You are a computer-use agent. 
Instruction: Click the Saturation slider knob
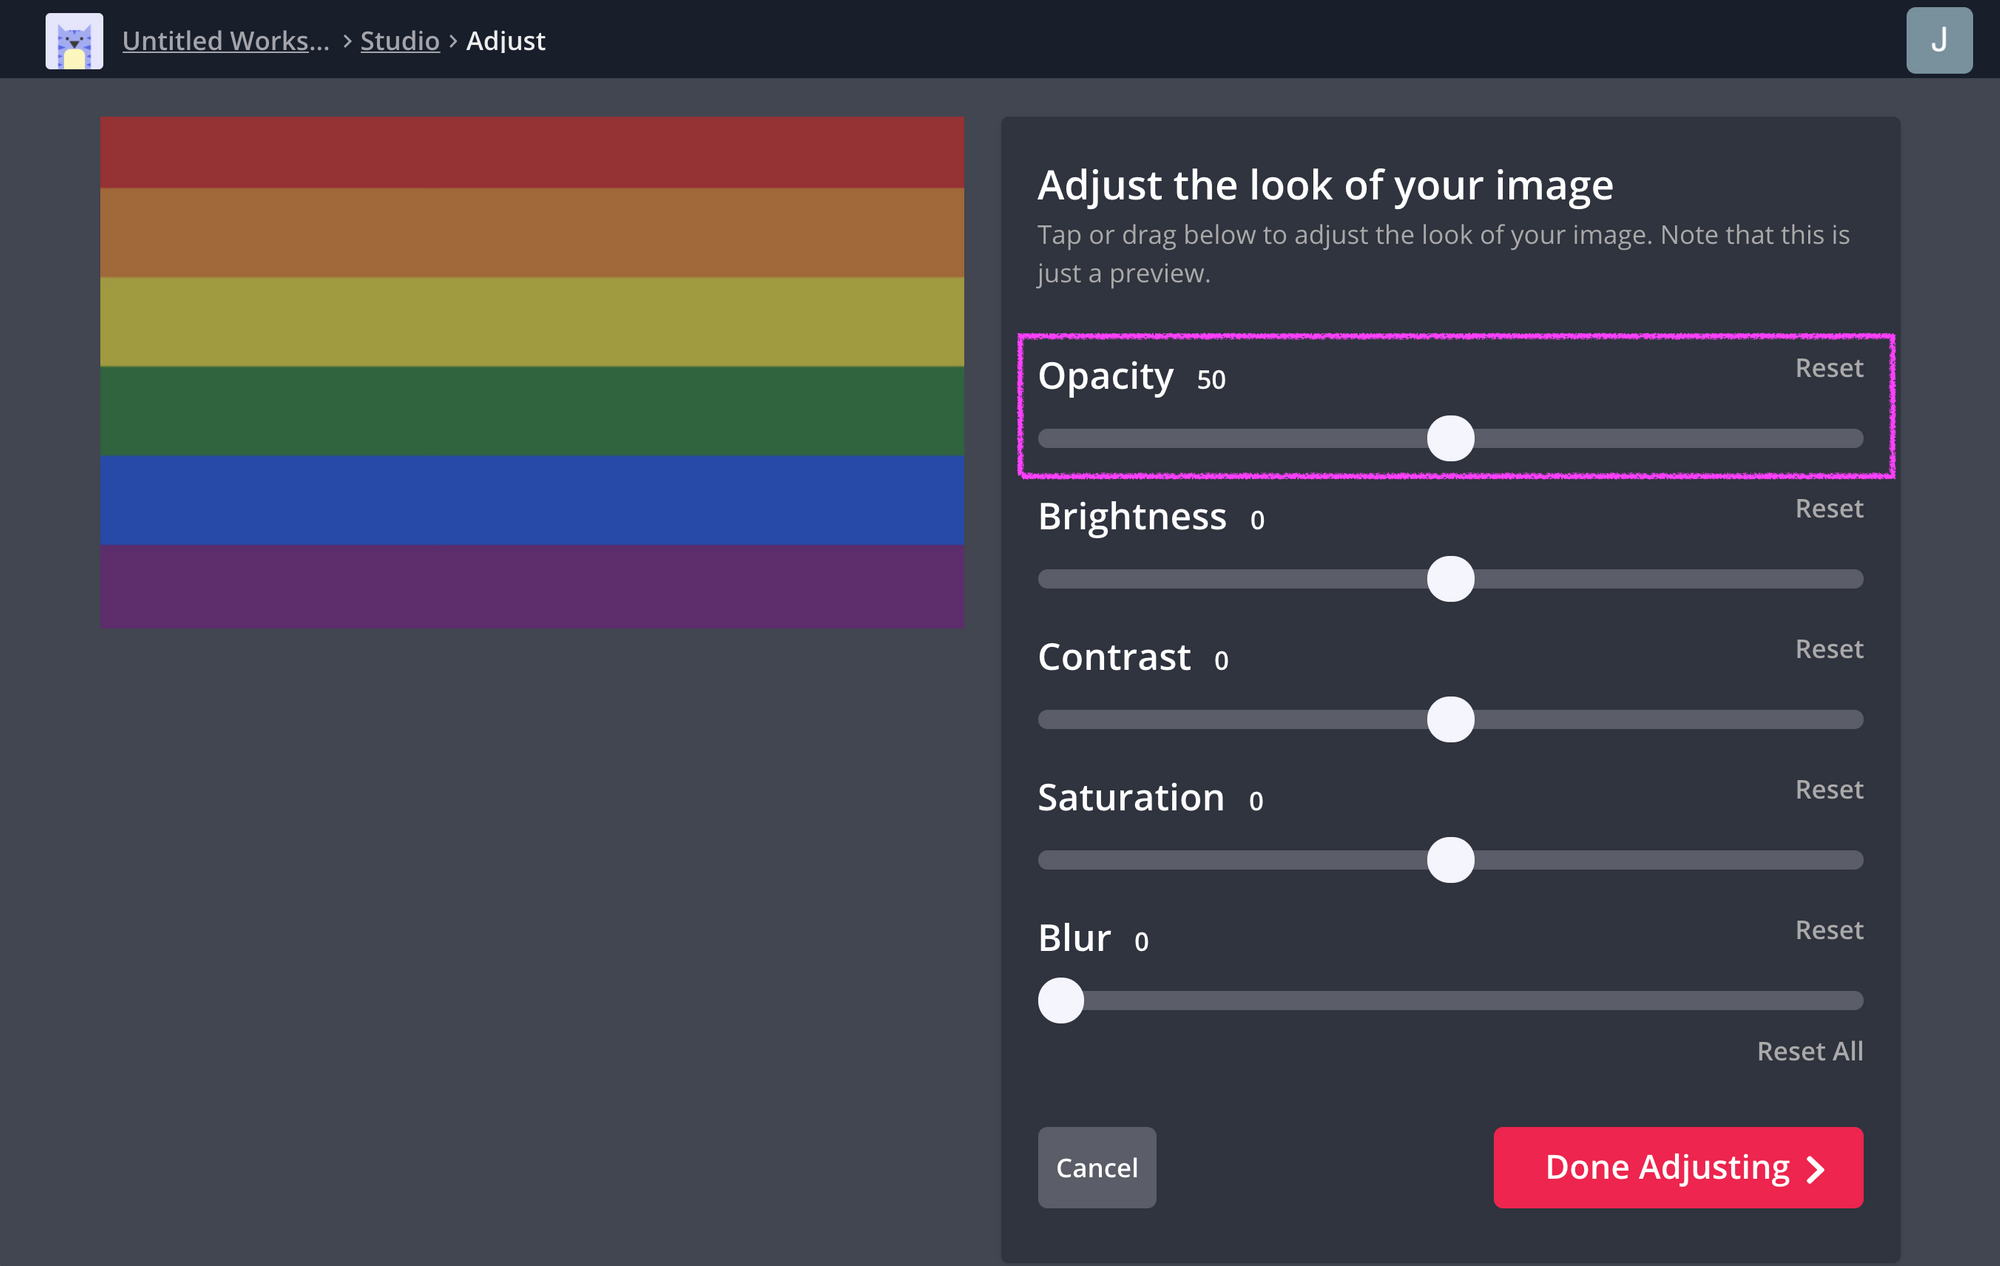pos(1450,860)
